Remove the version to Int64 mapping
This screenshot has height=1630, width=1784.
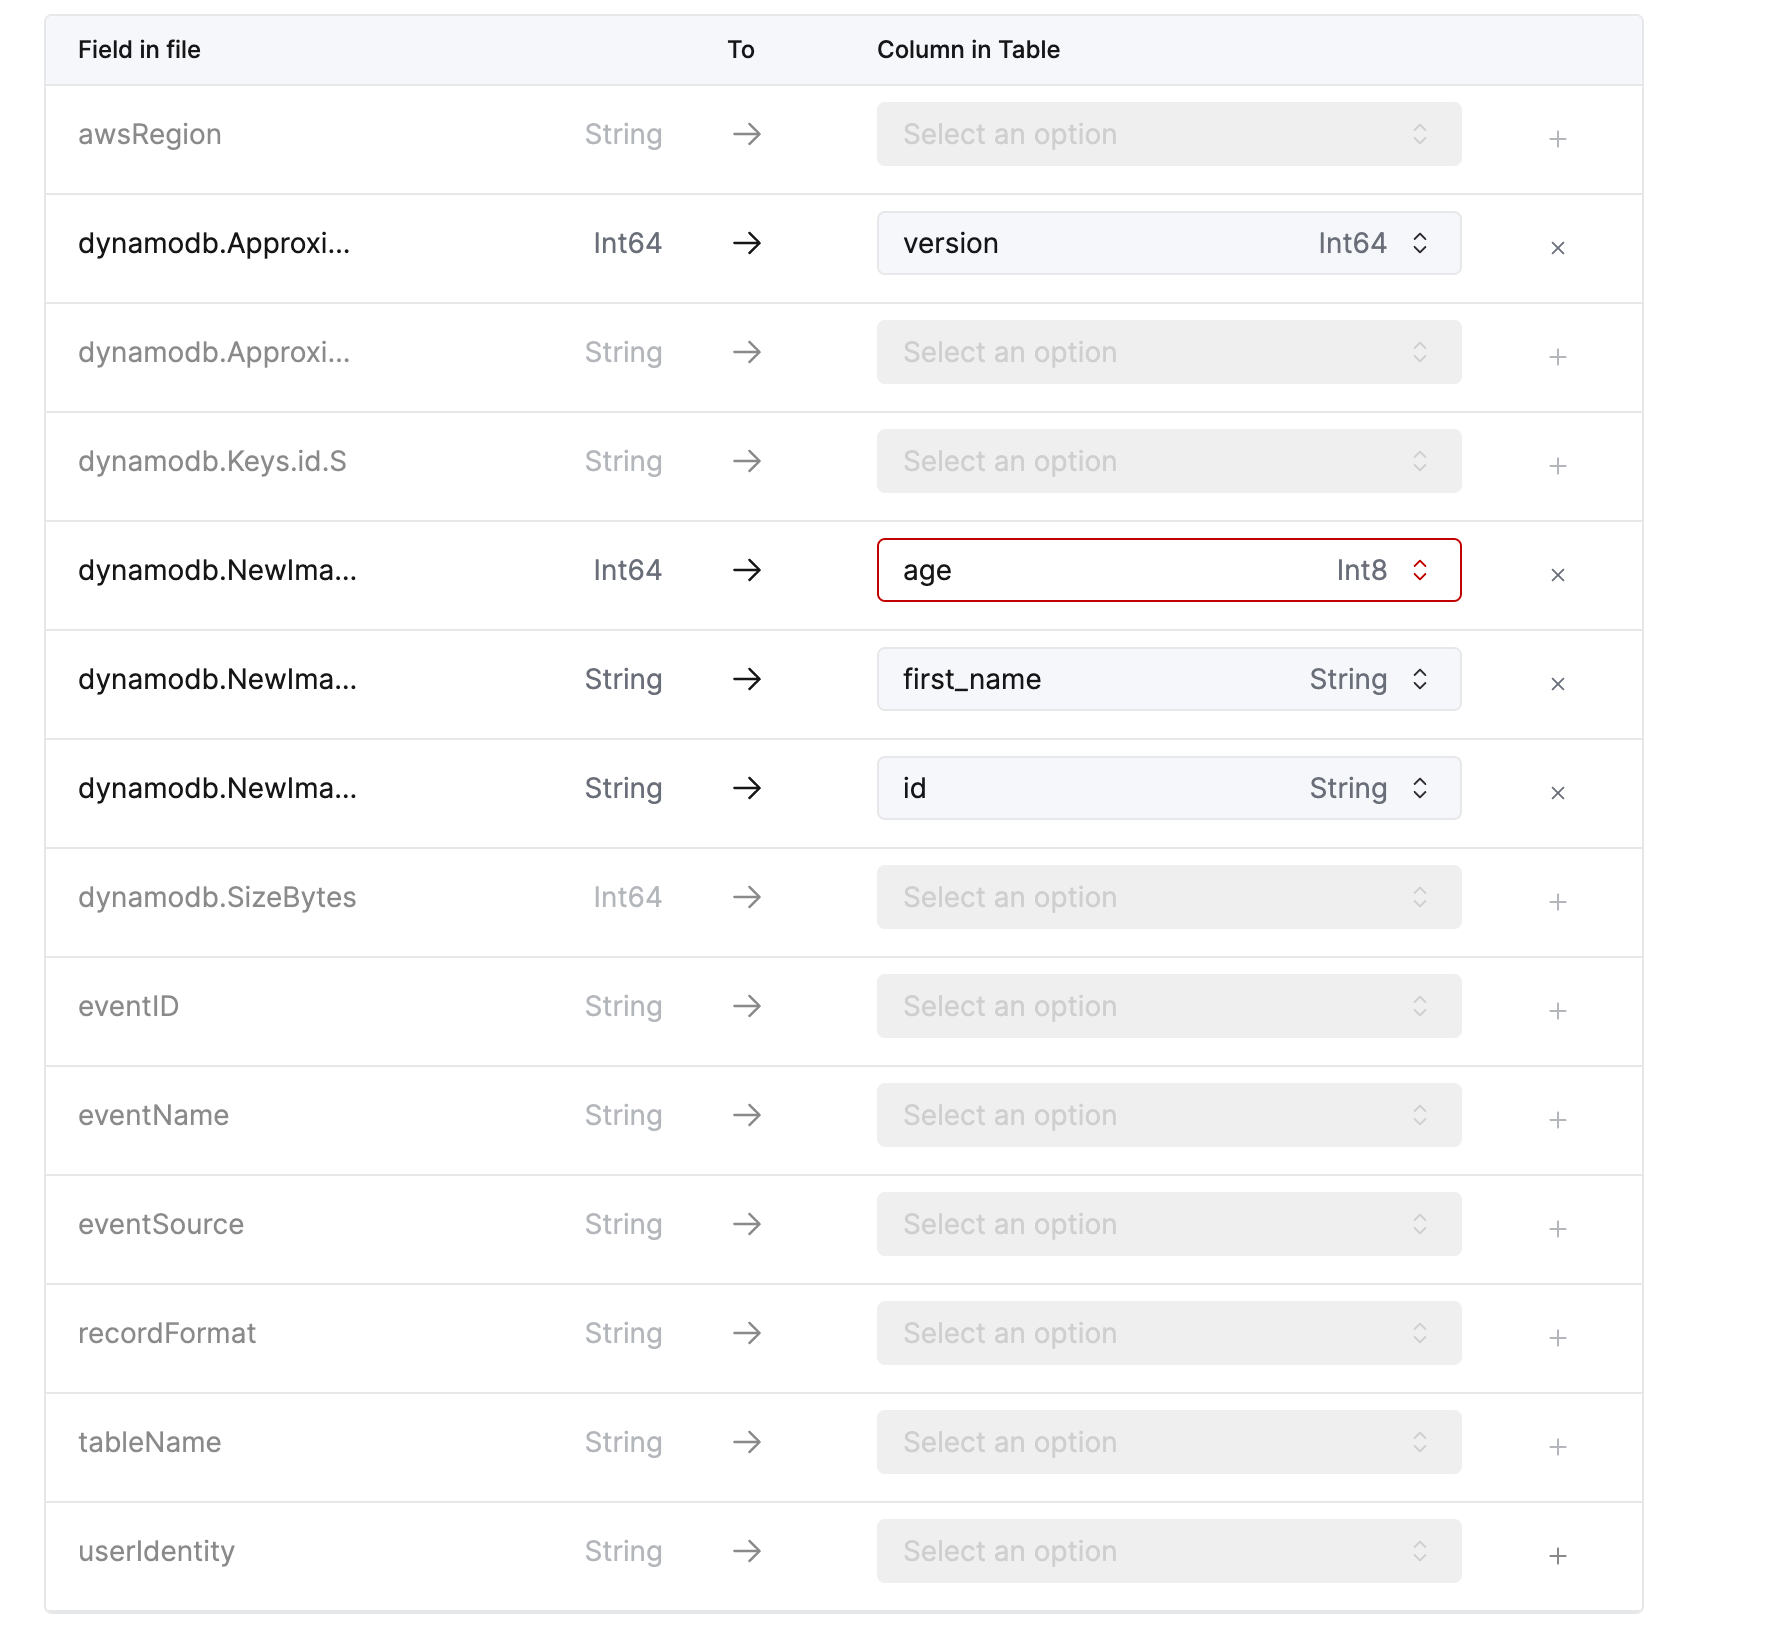click(x=1557, y=248)
